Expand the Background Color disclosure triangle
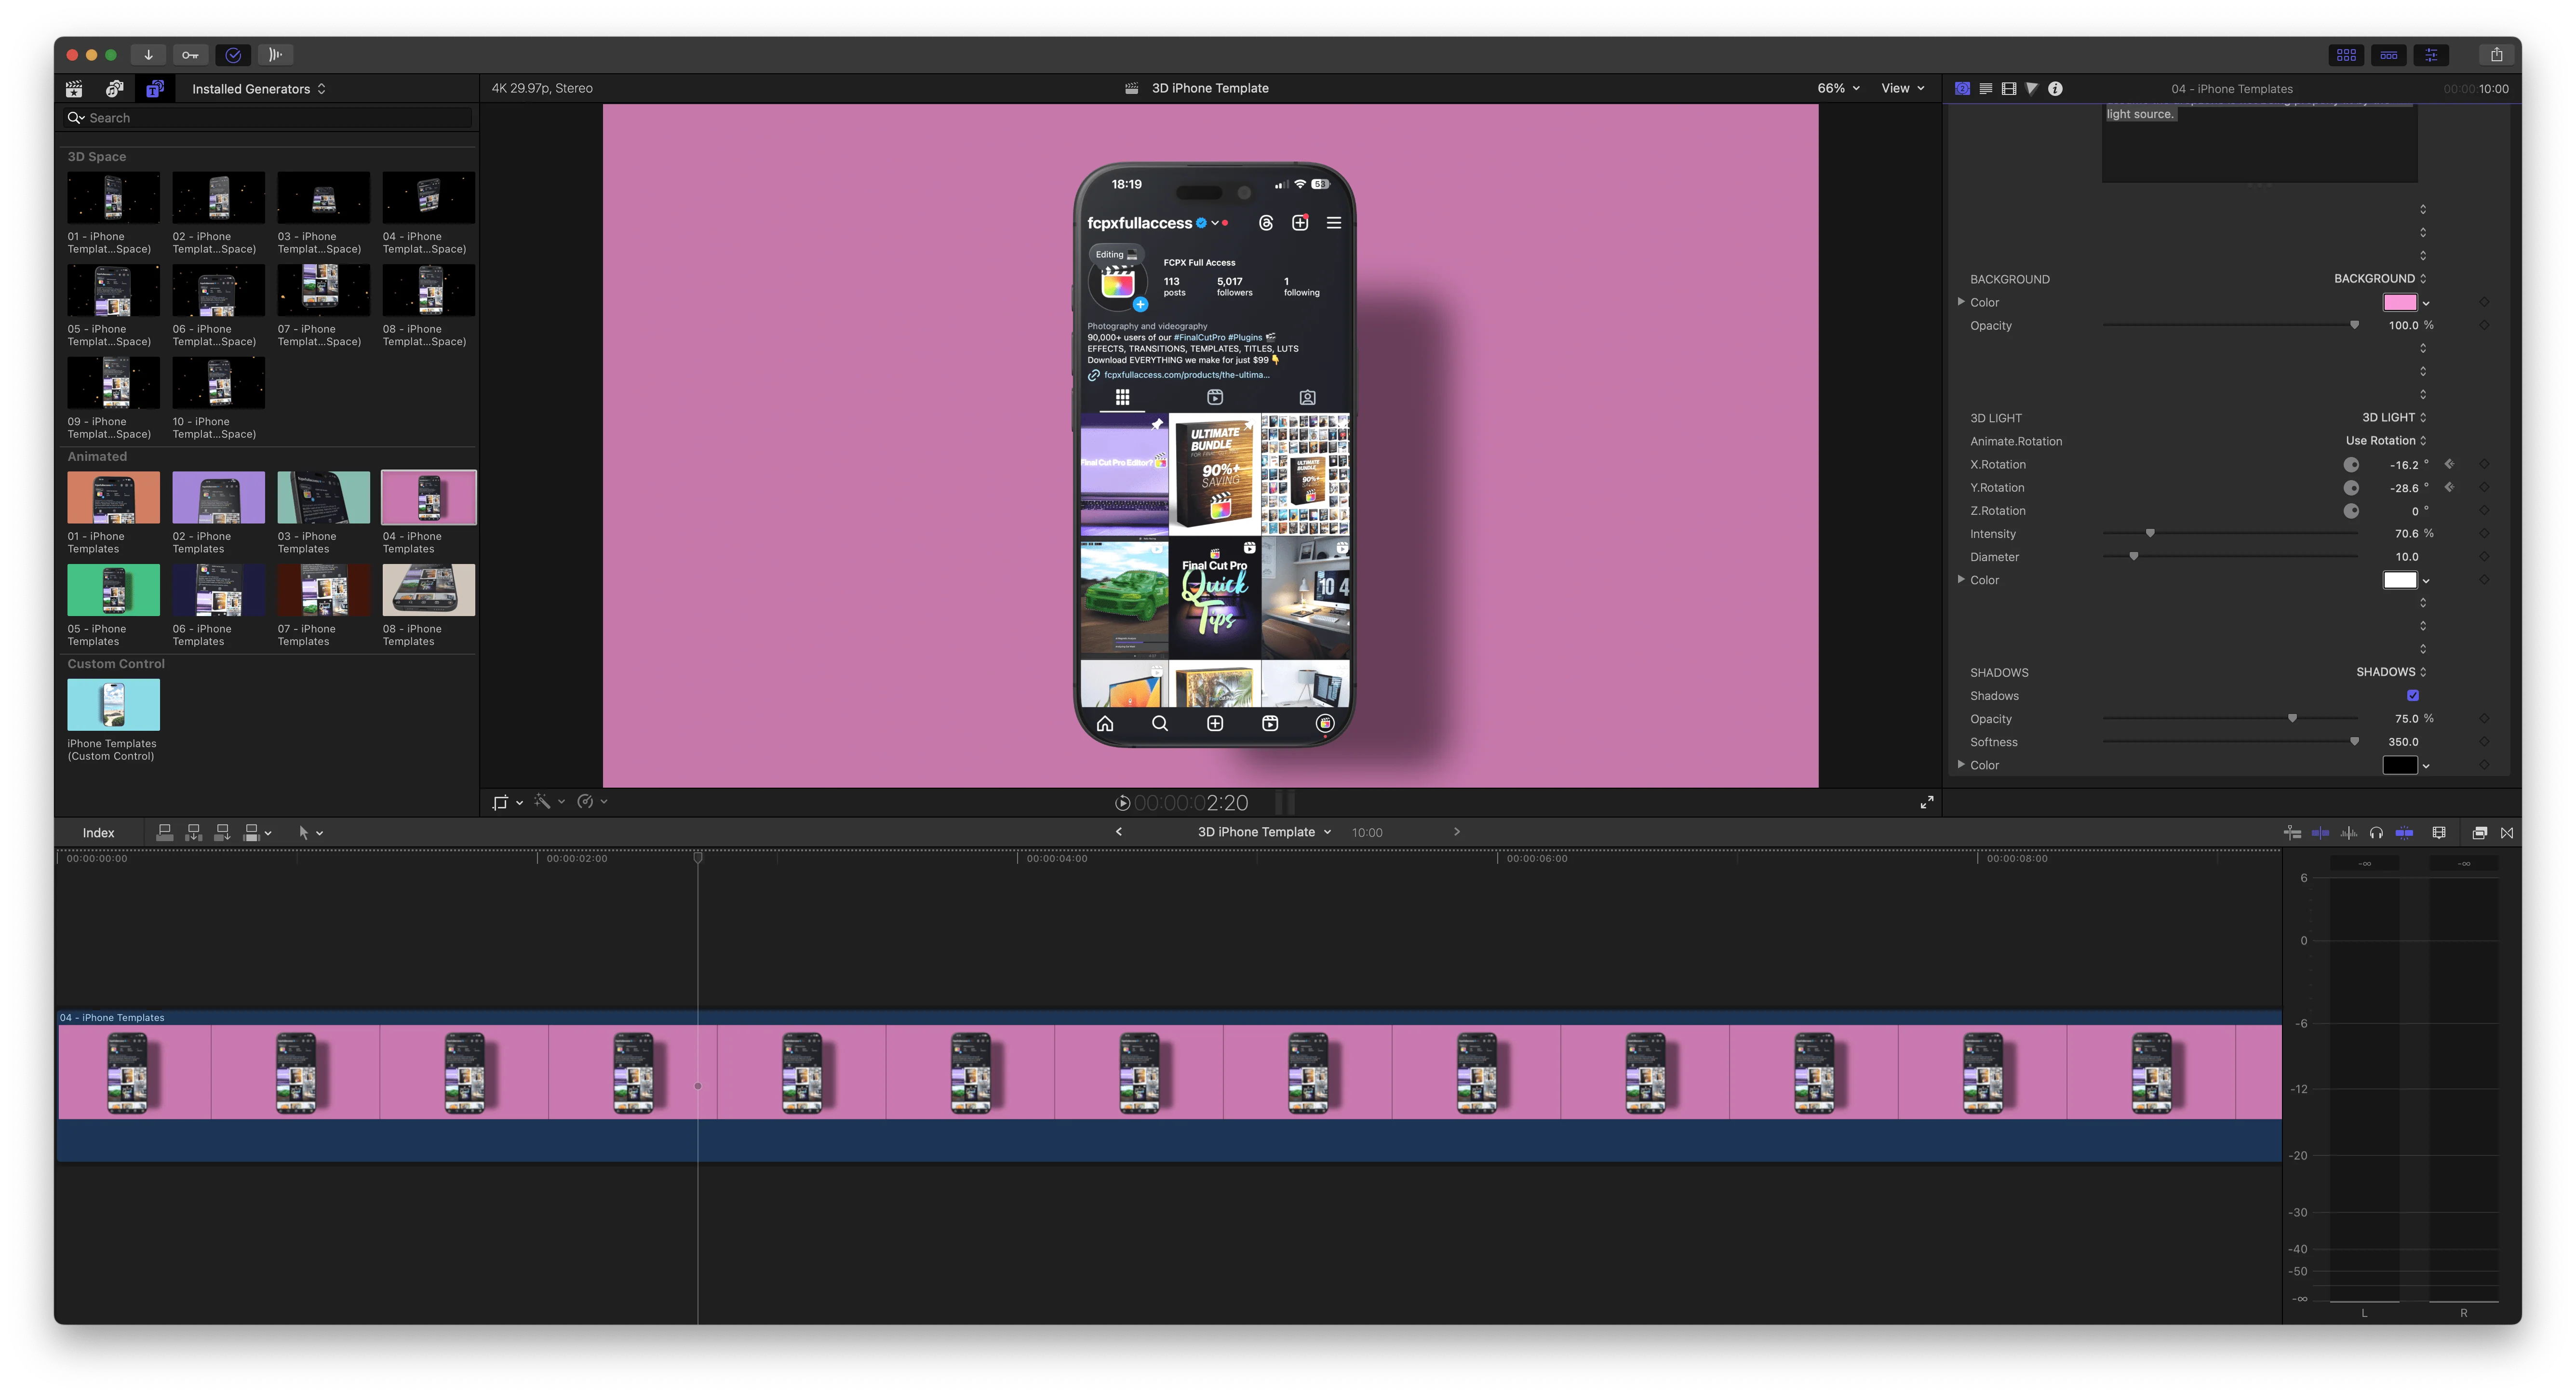 pos(1961,302)
